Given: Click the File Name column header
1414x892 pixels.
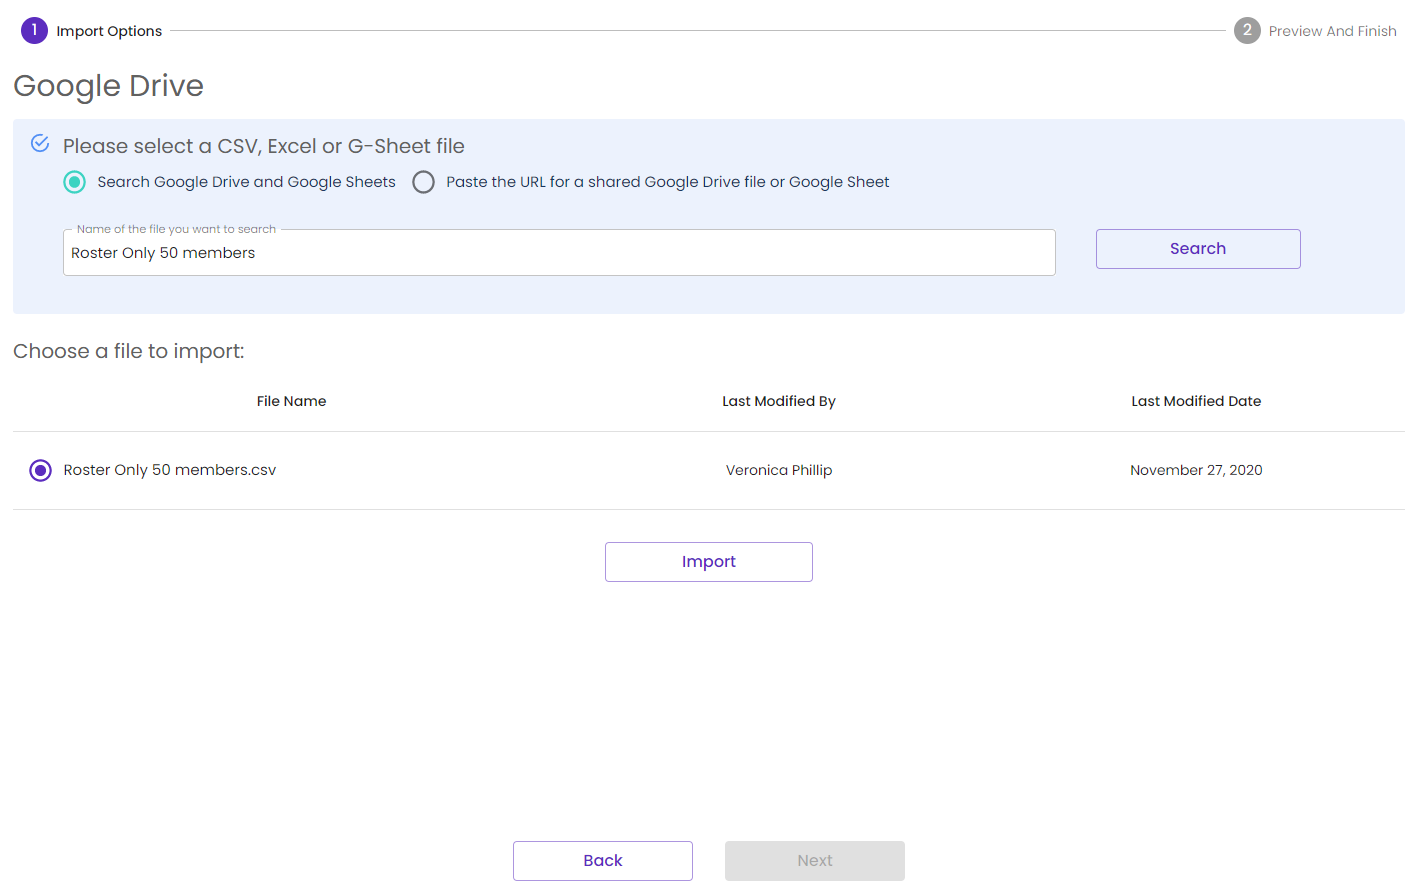Looking at the screenshot, I should [x=291, y=401].
